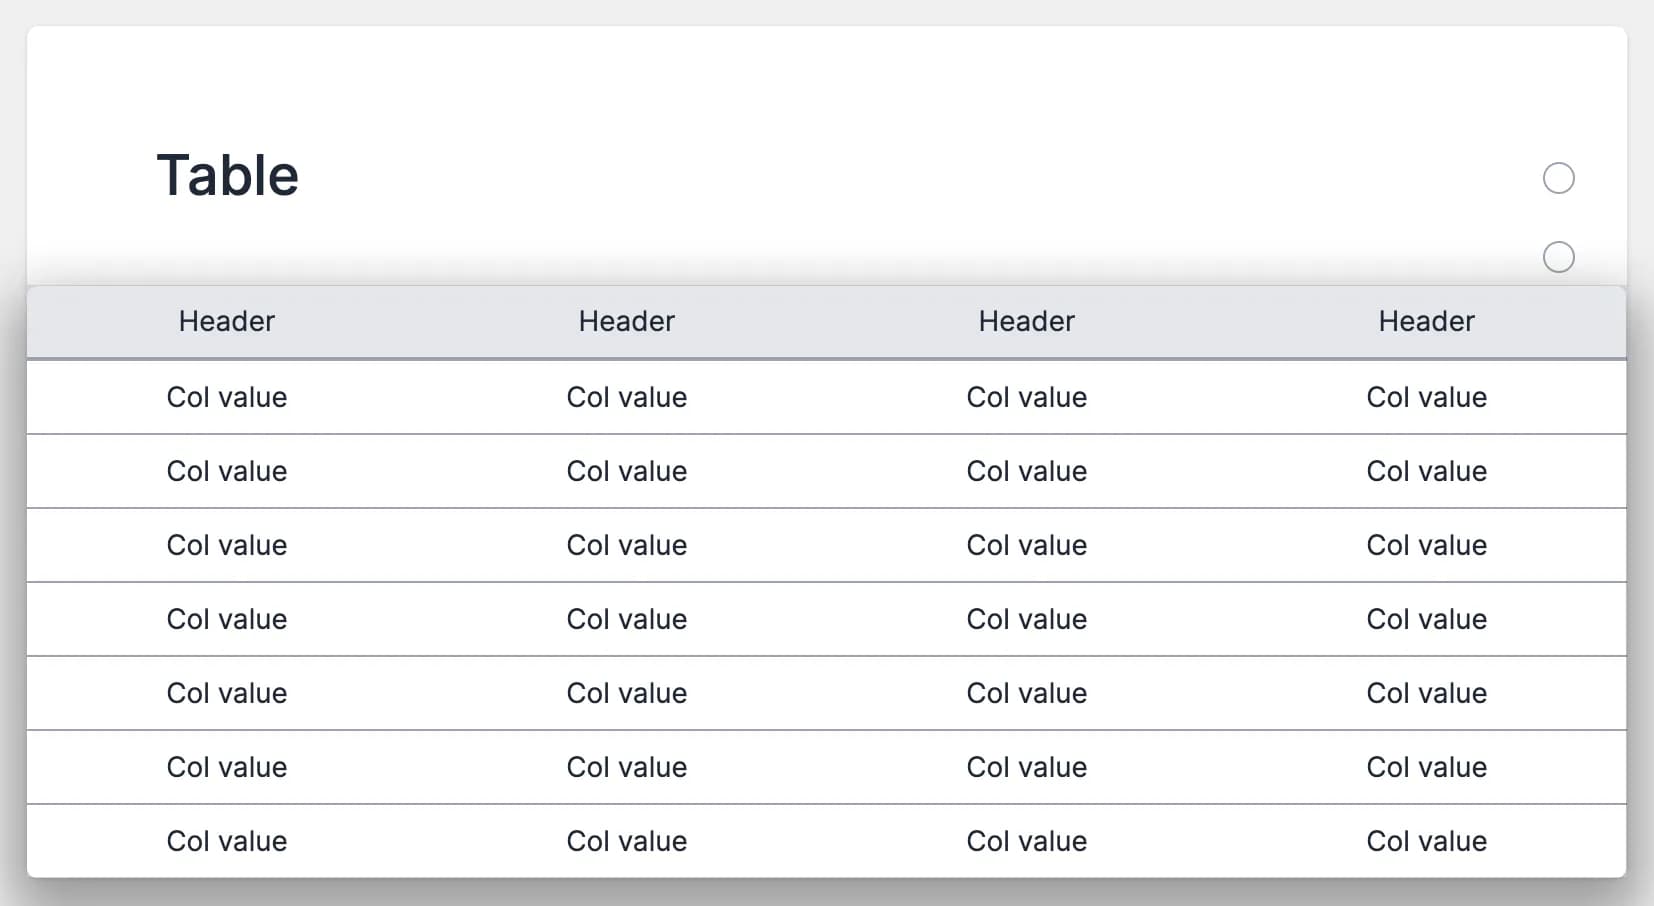
Task: Click the third column Header cell
Action: click(x=1026, y=321)
